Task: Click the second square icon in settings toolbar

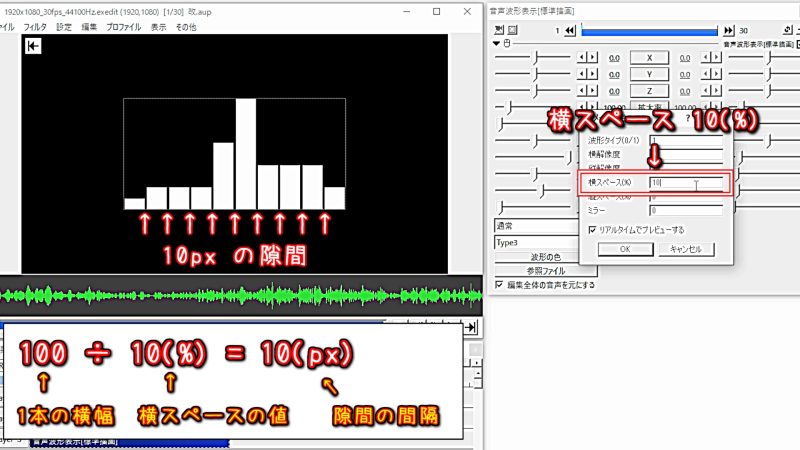Action: tap(512, 30)
